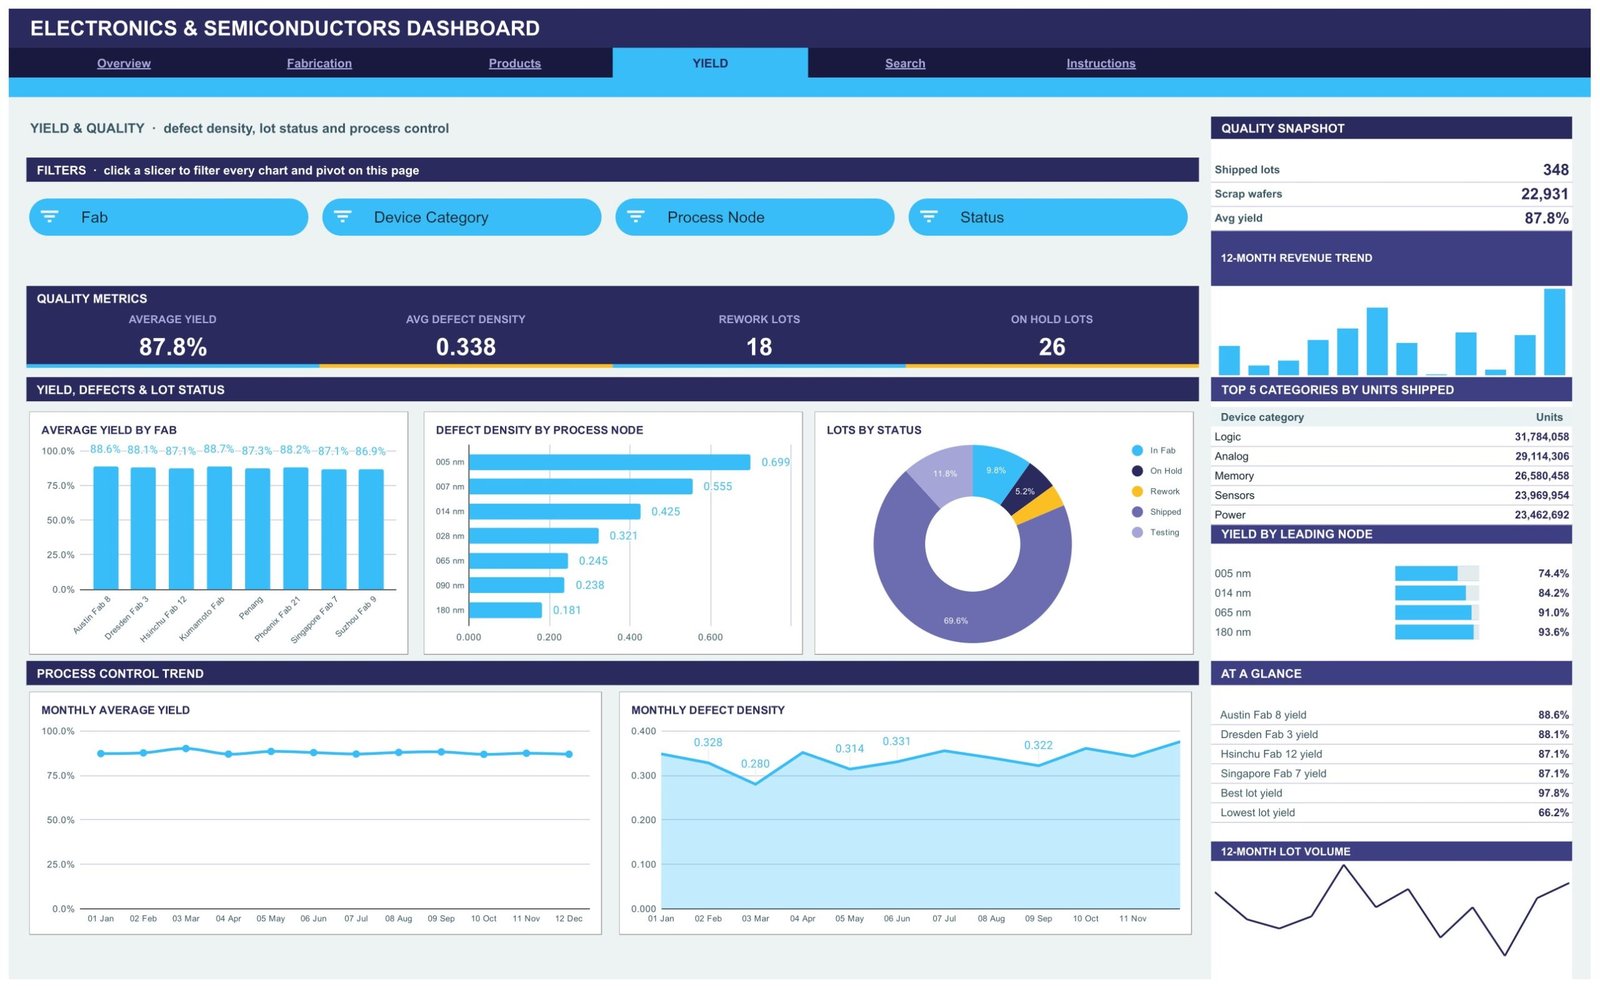Click the filter icon on Device Category slicer

click(x=343, y=217)
